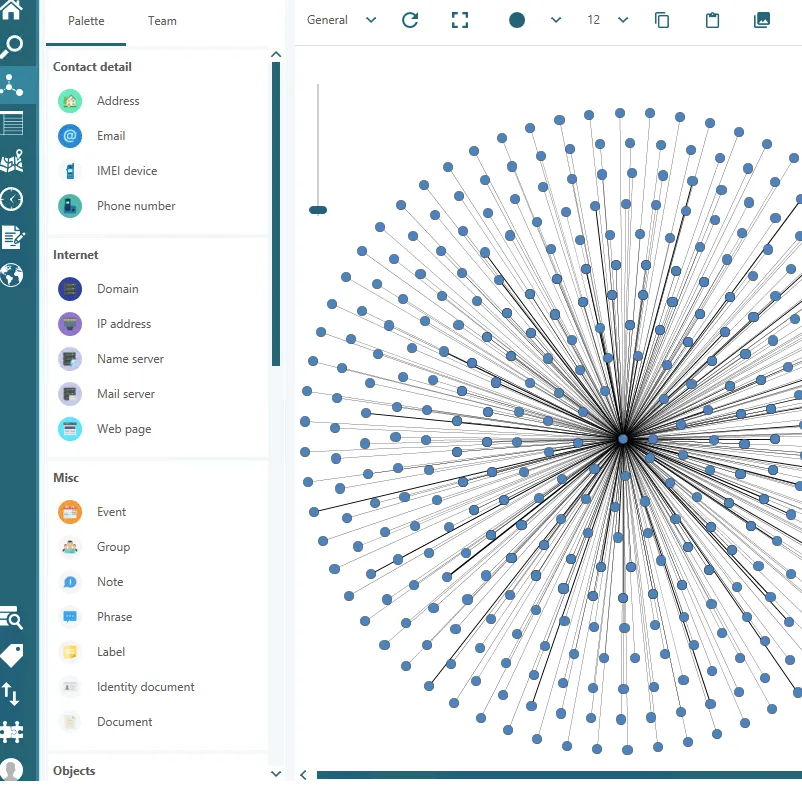This screenshot has width=802, height=802.
Task: Click the refresh graph icon
Action: coord(410,20)
